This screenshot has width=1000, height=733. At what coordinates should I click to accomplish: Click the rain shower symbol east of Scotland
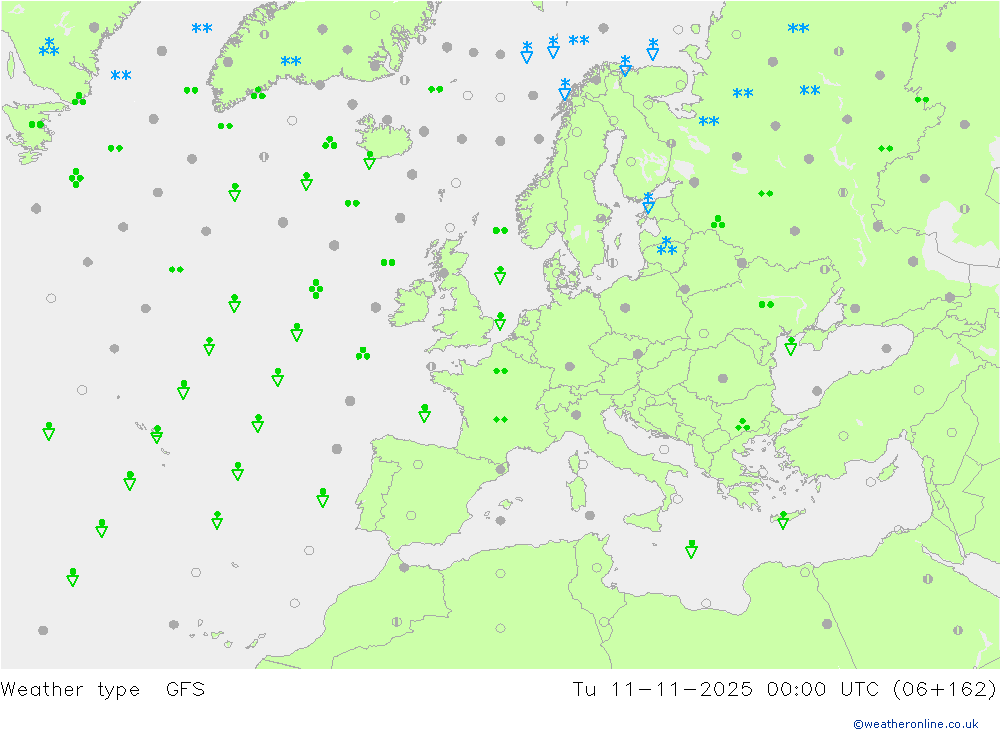pos(500,275)
